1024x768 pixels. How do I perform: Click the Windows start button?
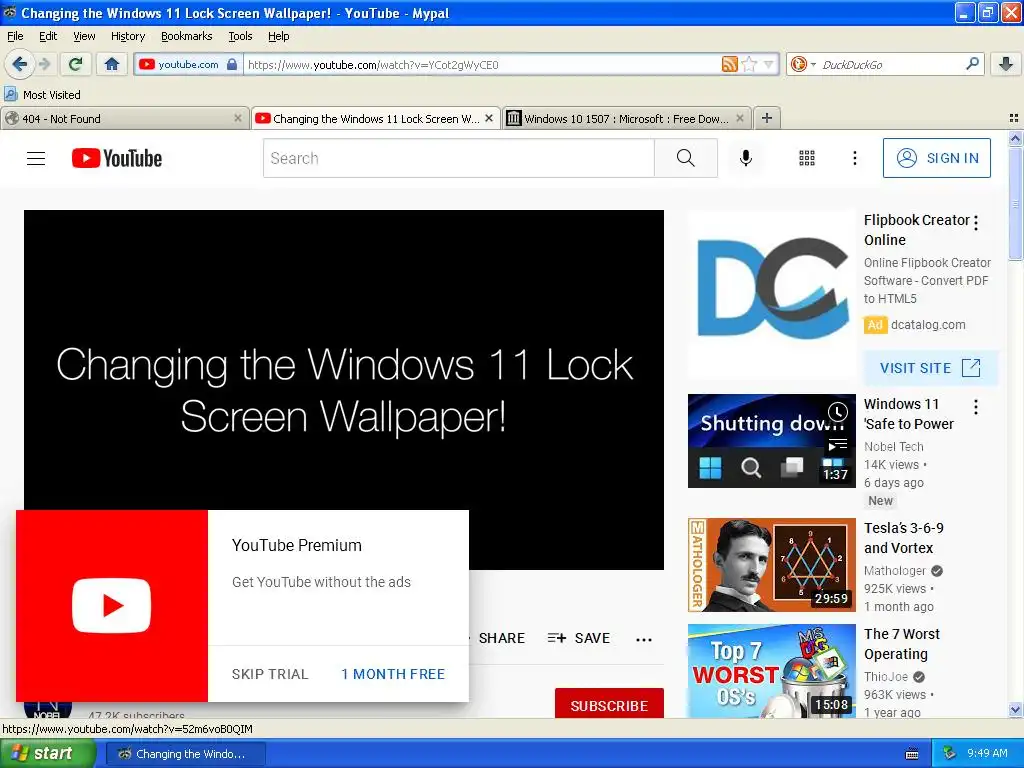tap(48, 754)
